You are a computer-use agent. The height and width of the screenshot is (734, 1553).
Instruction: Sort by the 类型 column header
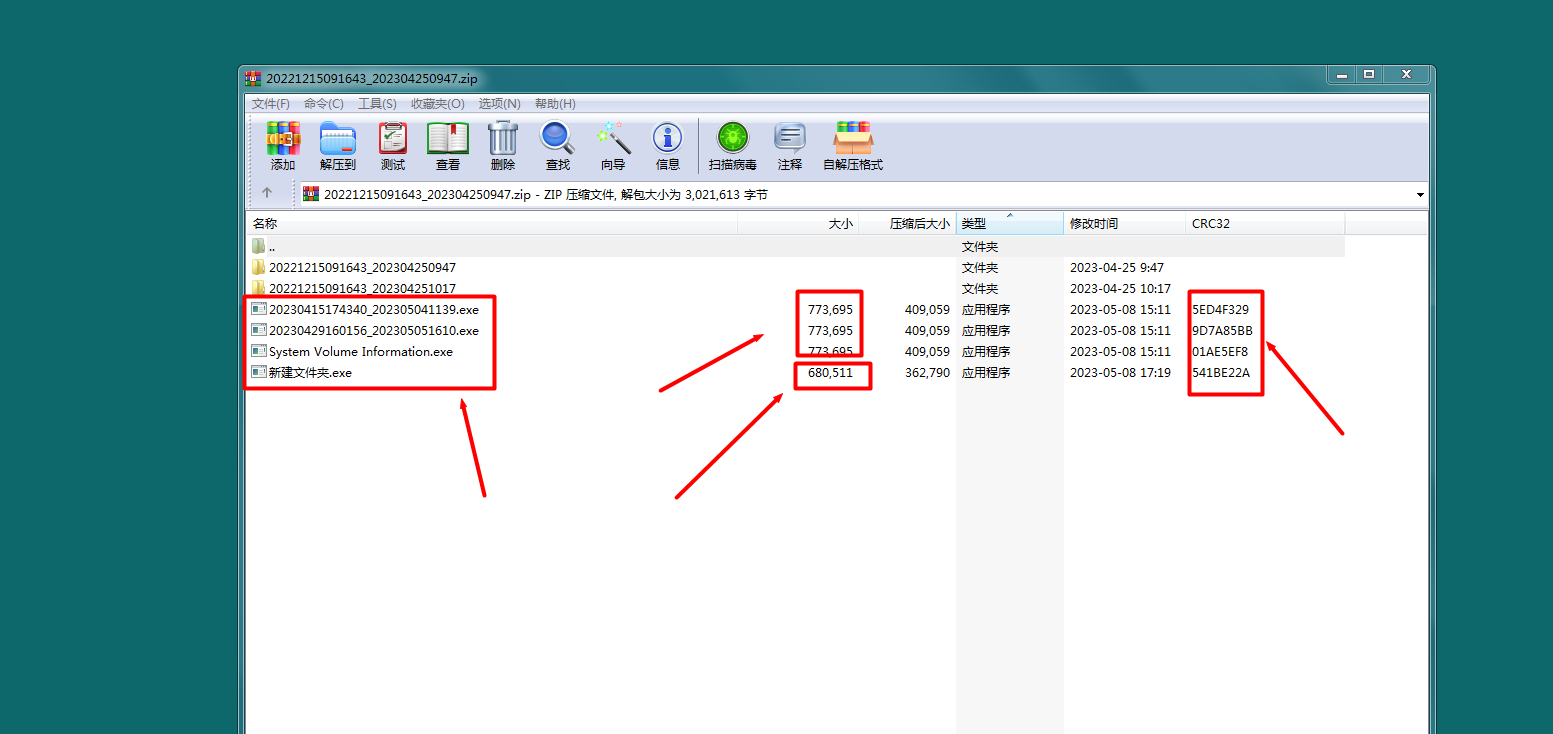click(x=1010, y=224)
